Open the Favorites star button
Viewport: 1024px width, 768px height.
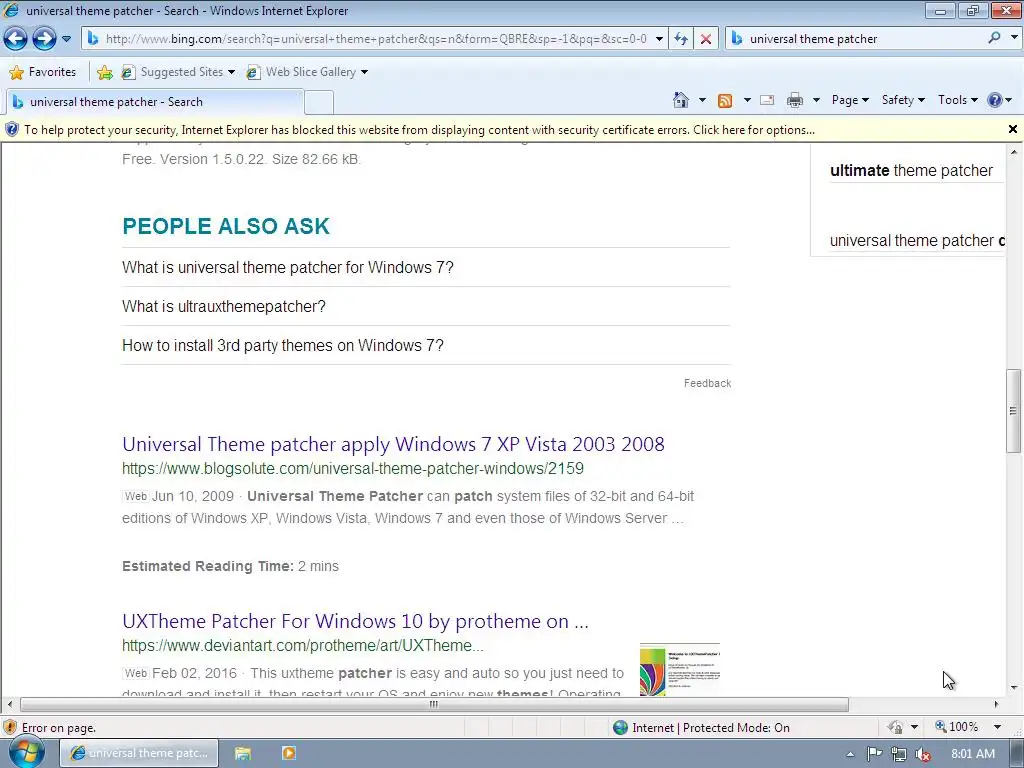point(44,72)
